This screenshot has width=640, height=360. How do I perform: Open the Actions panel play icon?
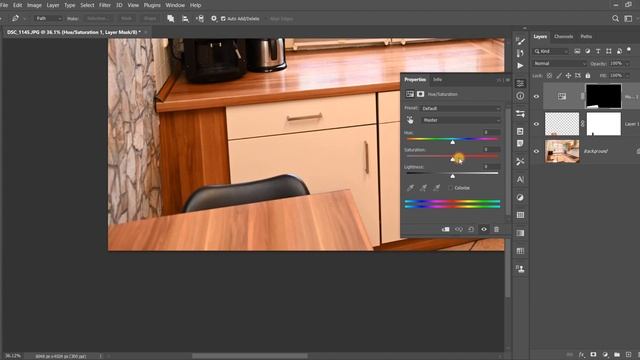click(x=520, y=66)
